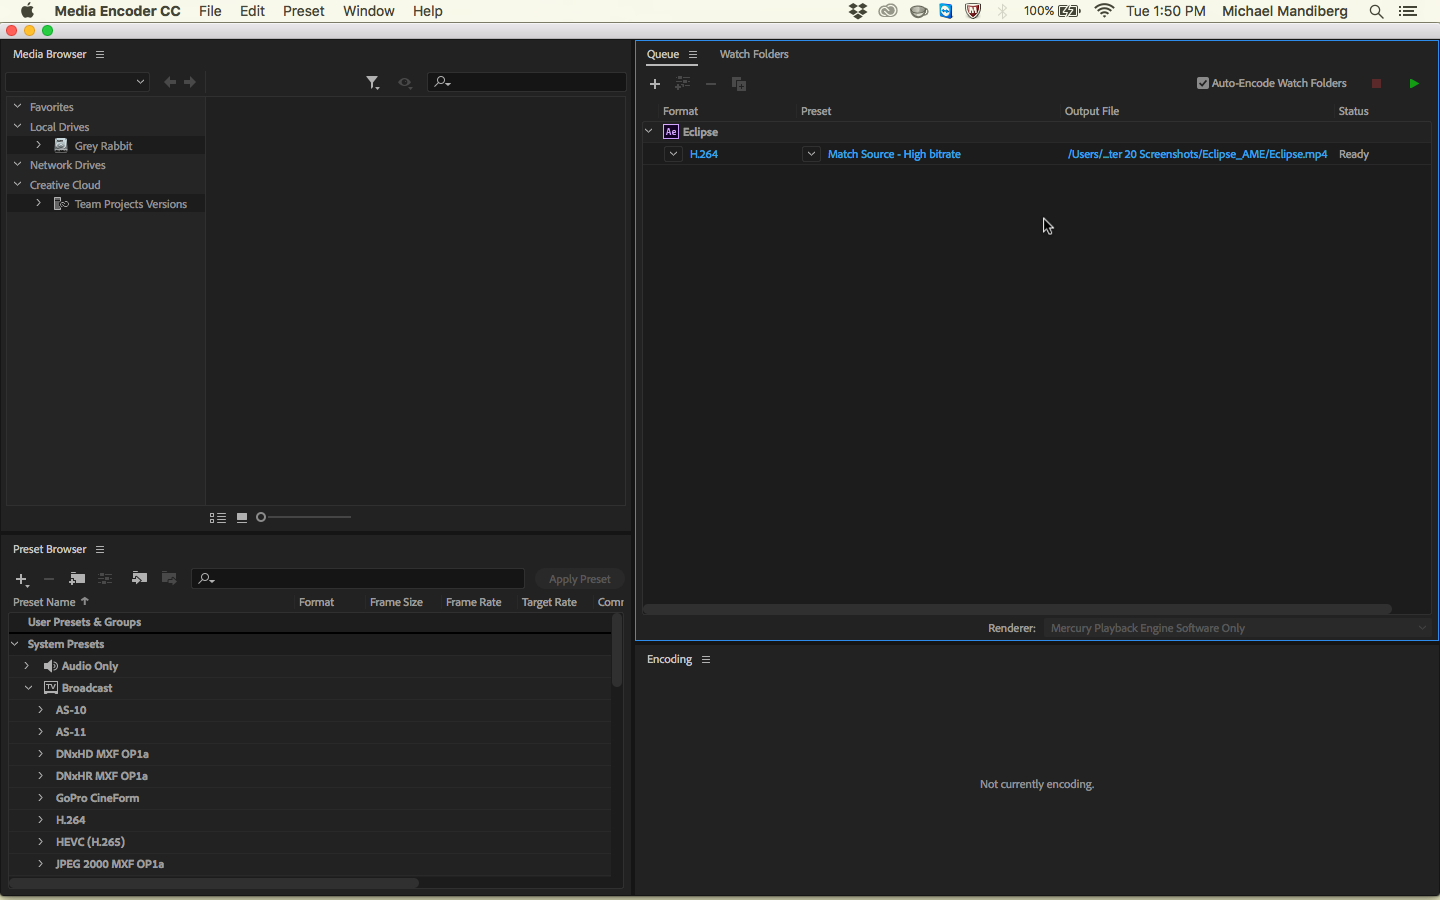Open the H.264 format dropdown arrow

[x=673, y=154]
